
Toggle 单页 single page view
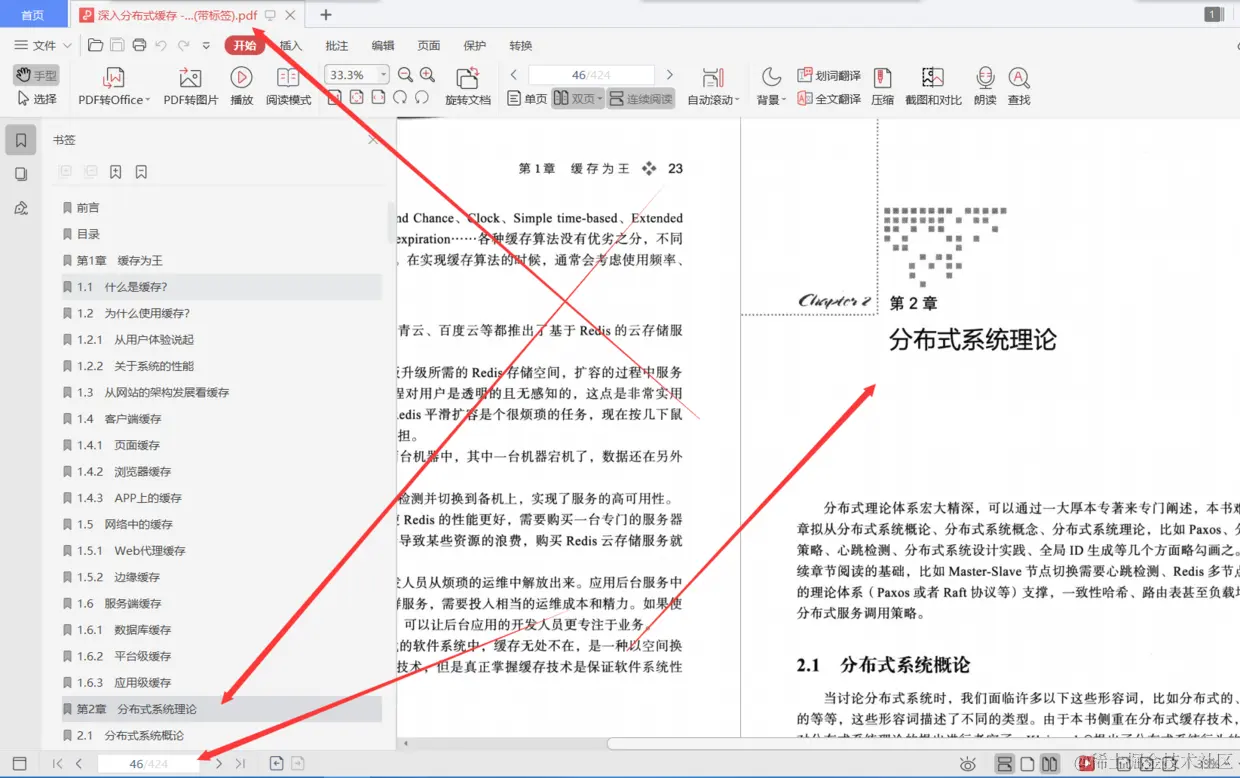[x=527, y=99]
